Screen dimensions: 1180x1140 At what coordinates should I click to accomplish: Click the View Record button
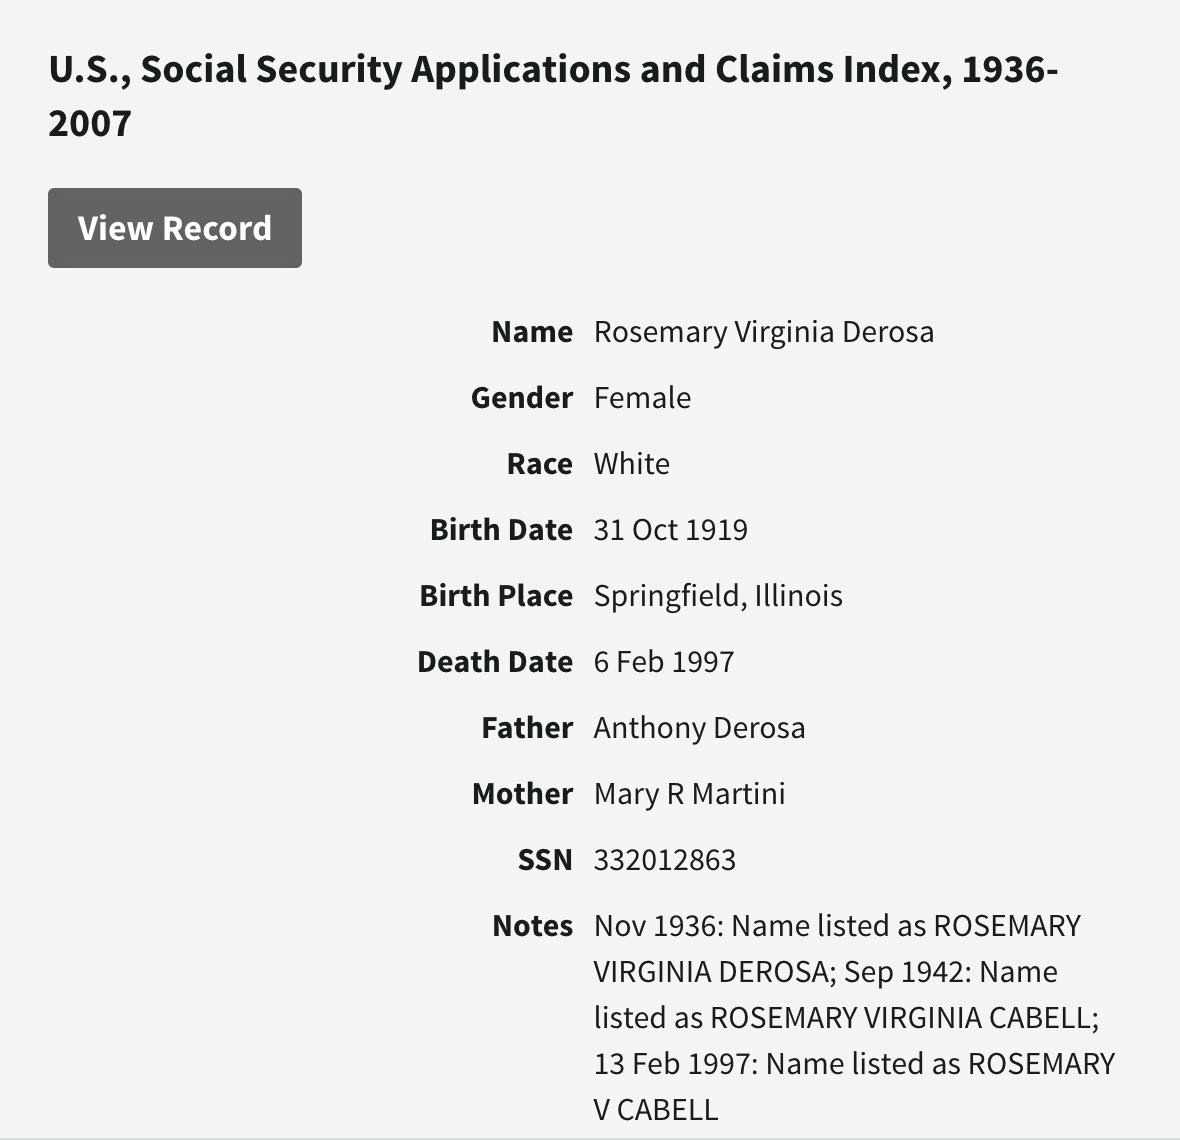pyautogui.click(x=175, y=228)
